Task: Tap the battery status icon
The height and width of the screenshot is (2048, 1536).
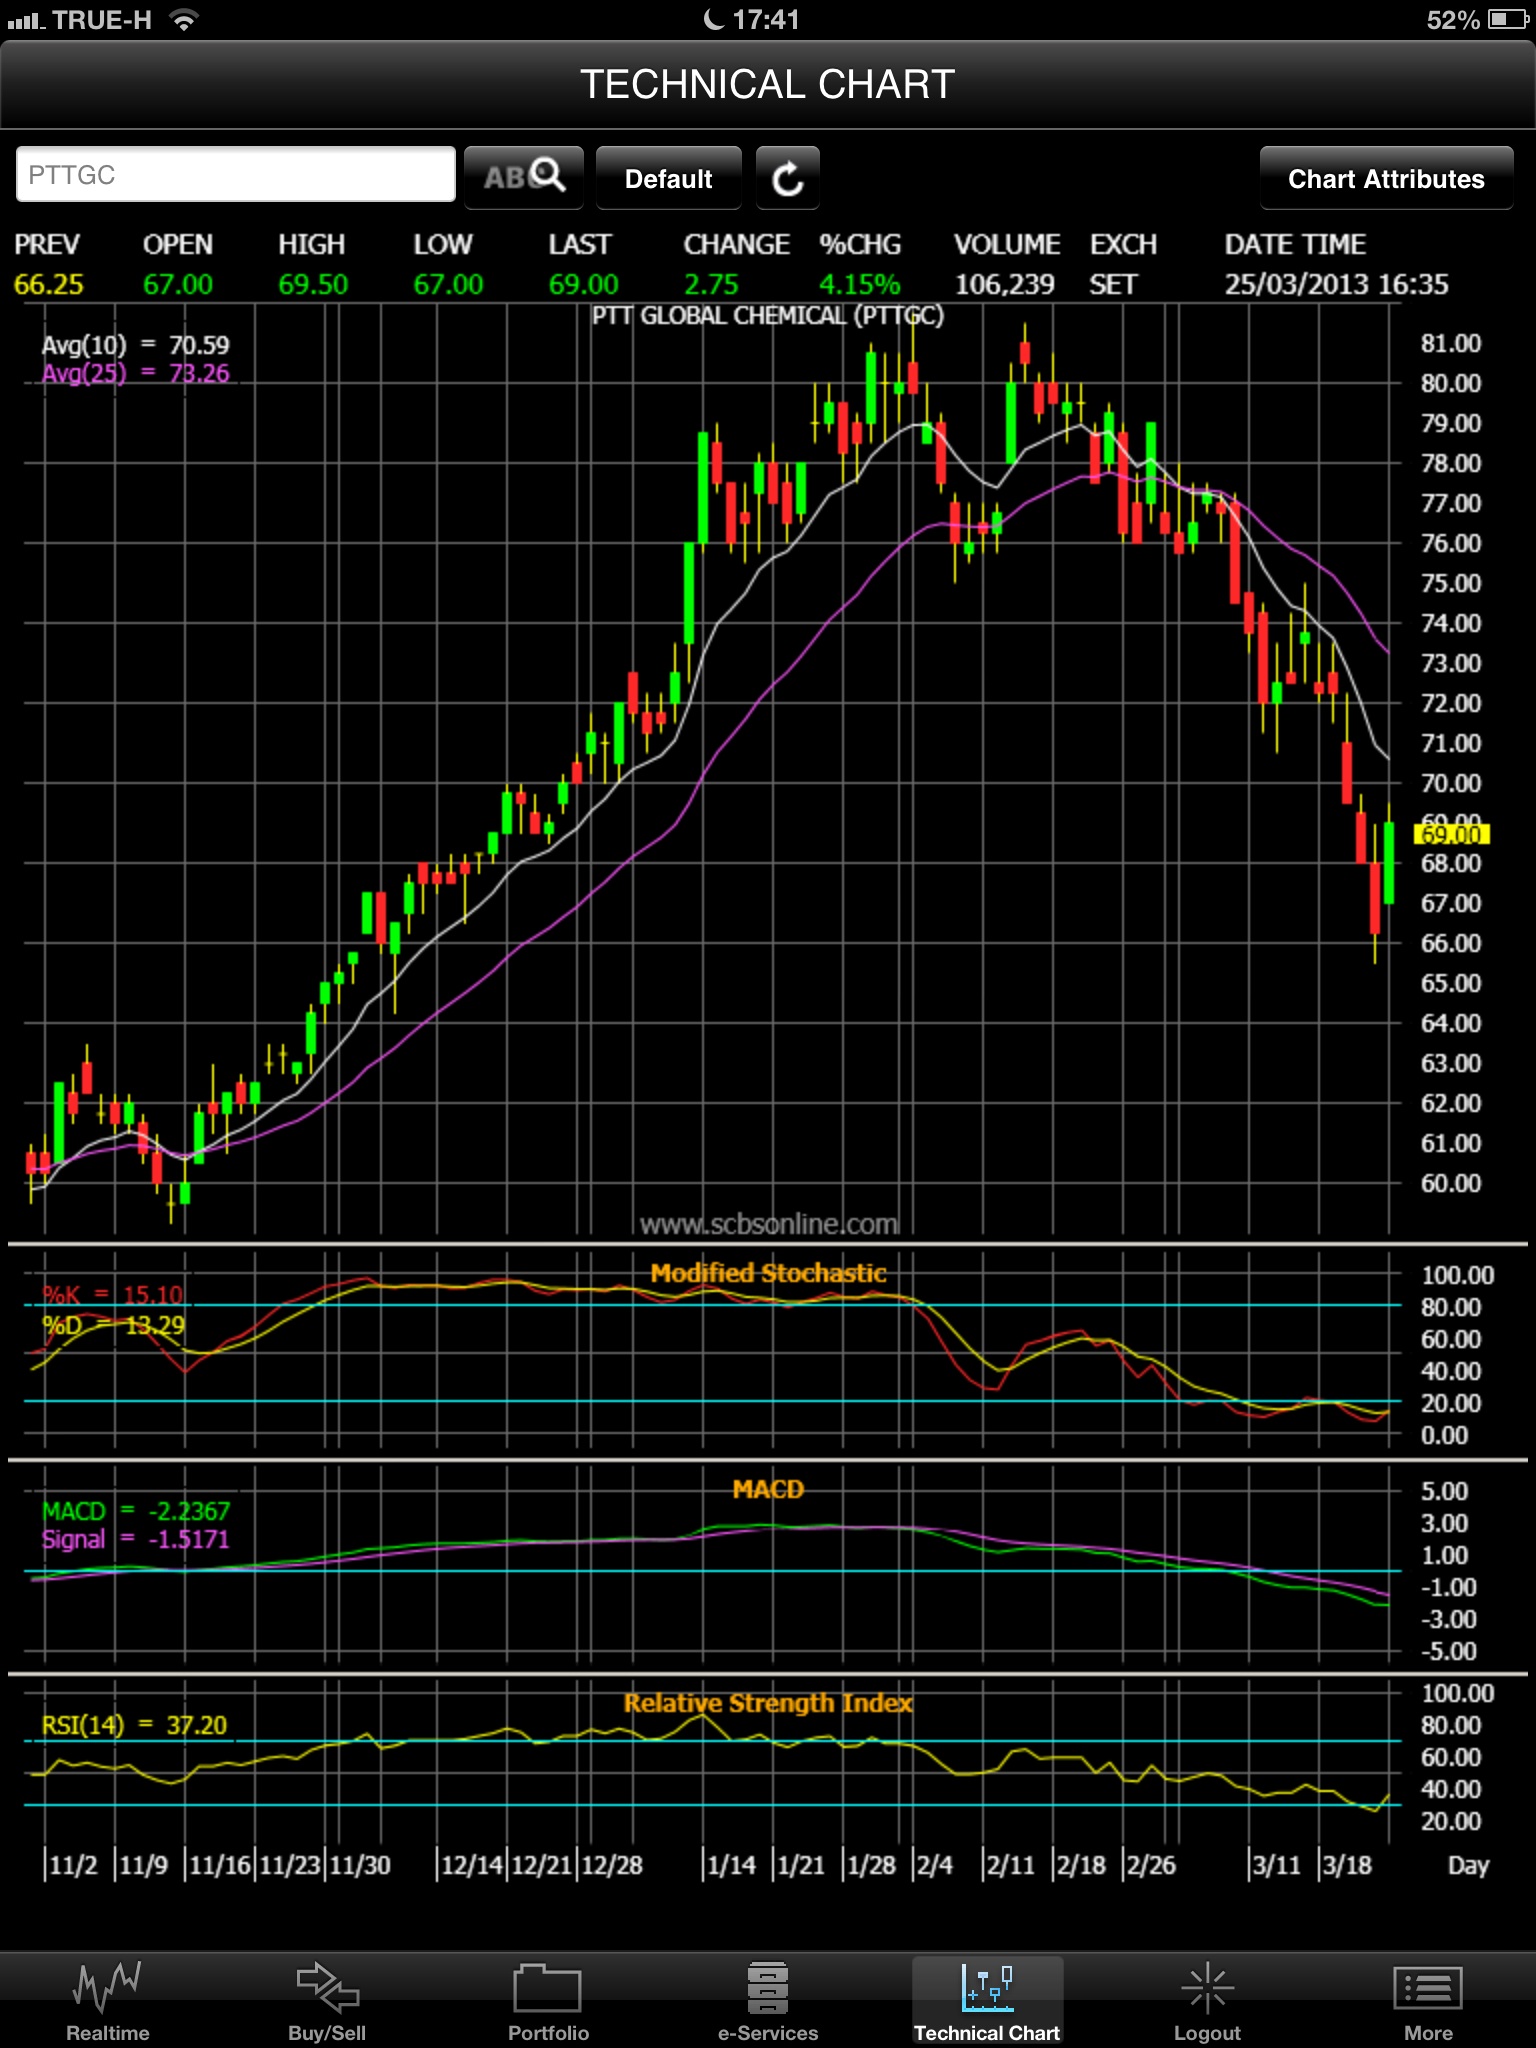Action: coord(1508,19)
